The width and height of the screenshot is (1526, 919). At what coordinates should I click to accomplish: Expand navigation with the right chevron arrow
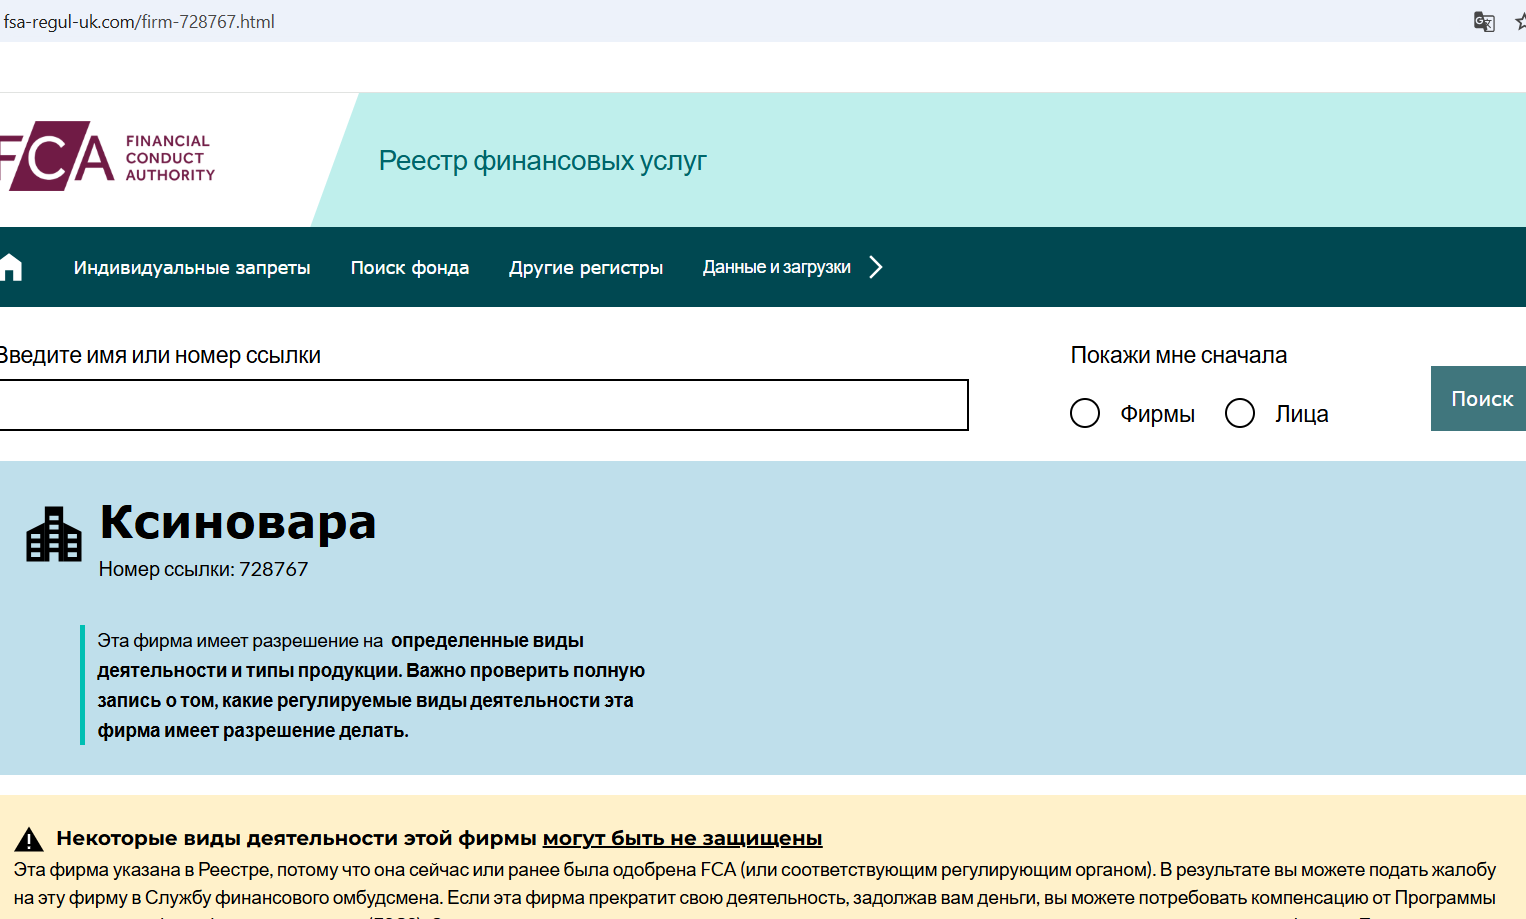[876, 267]
